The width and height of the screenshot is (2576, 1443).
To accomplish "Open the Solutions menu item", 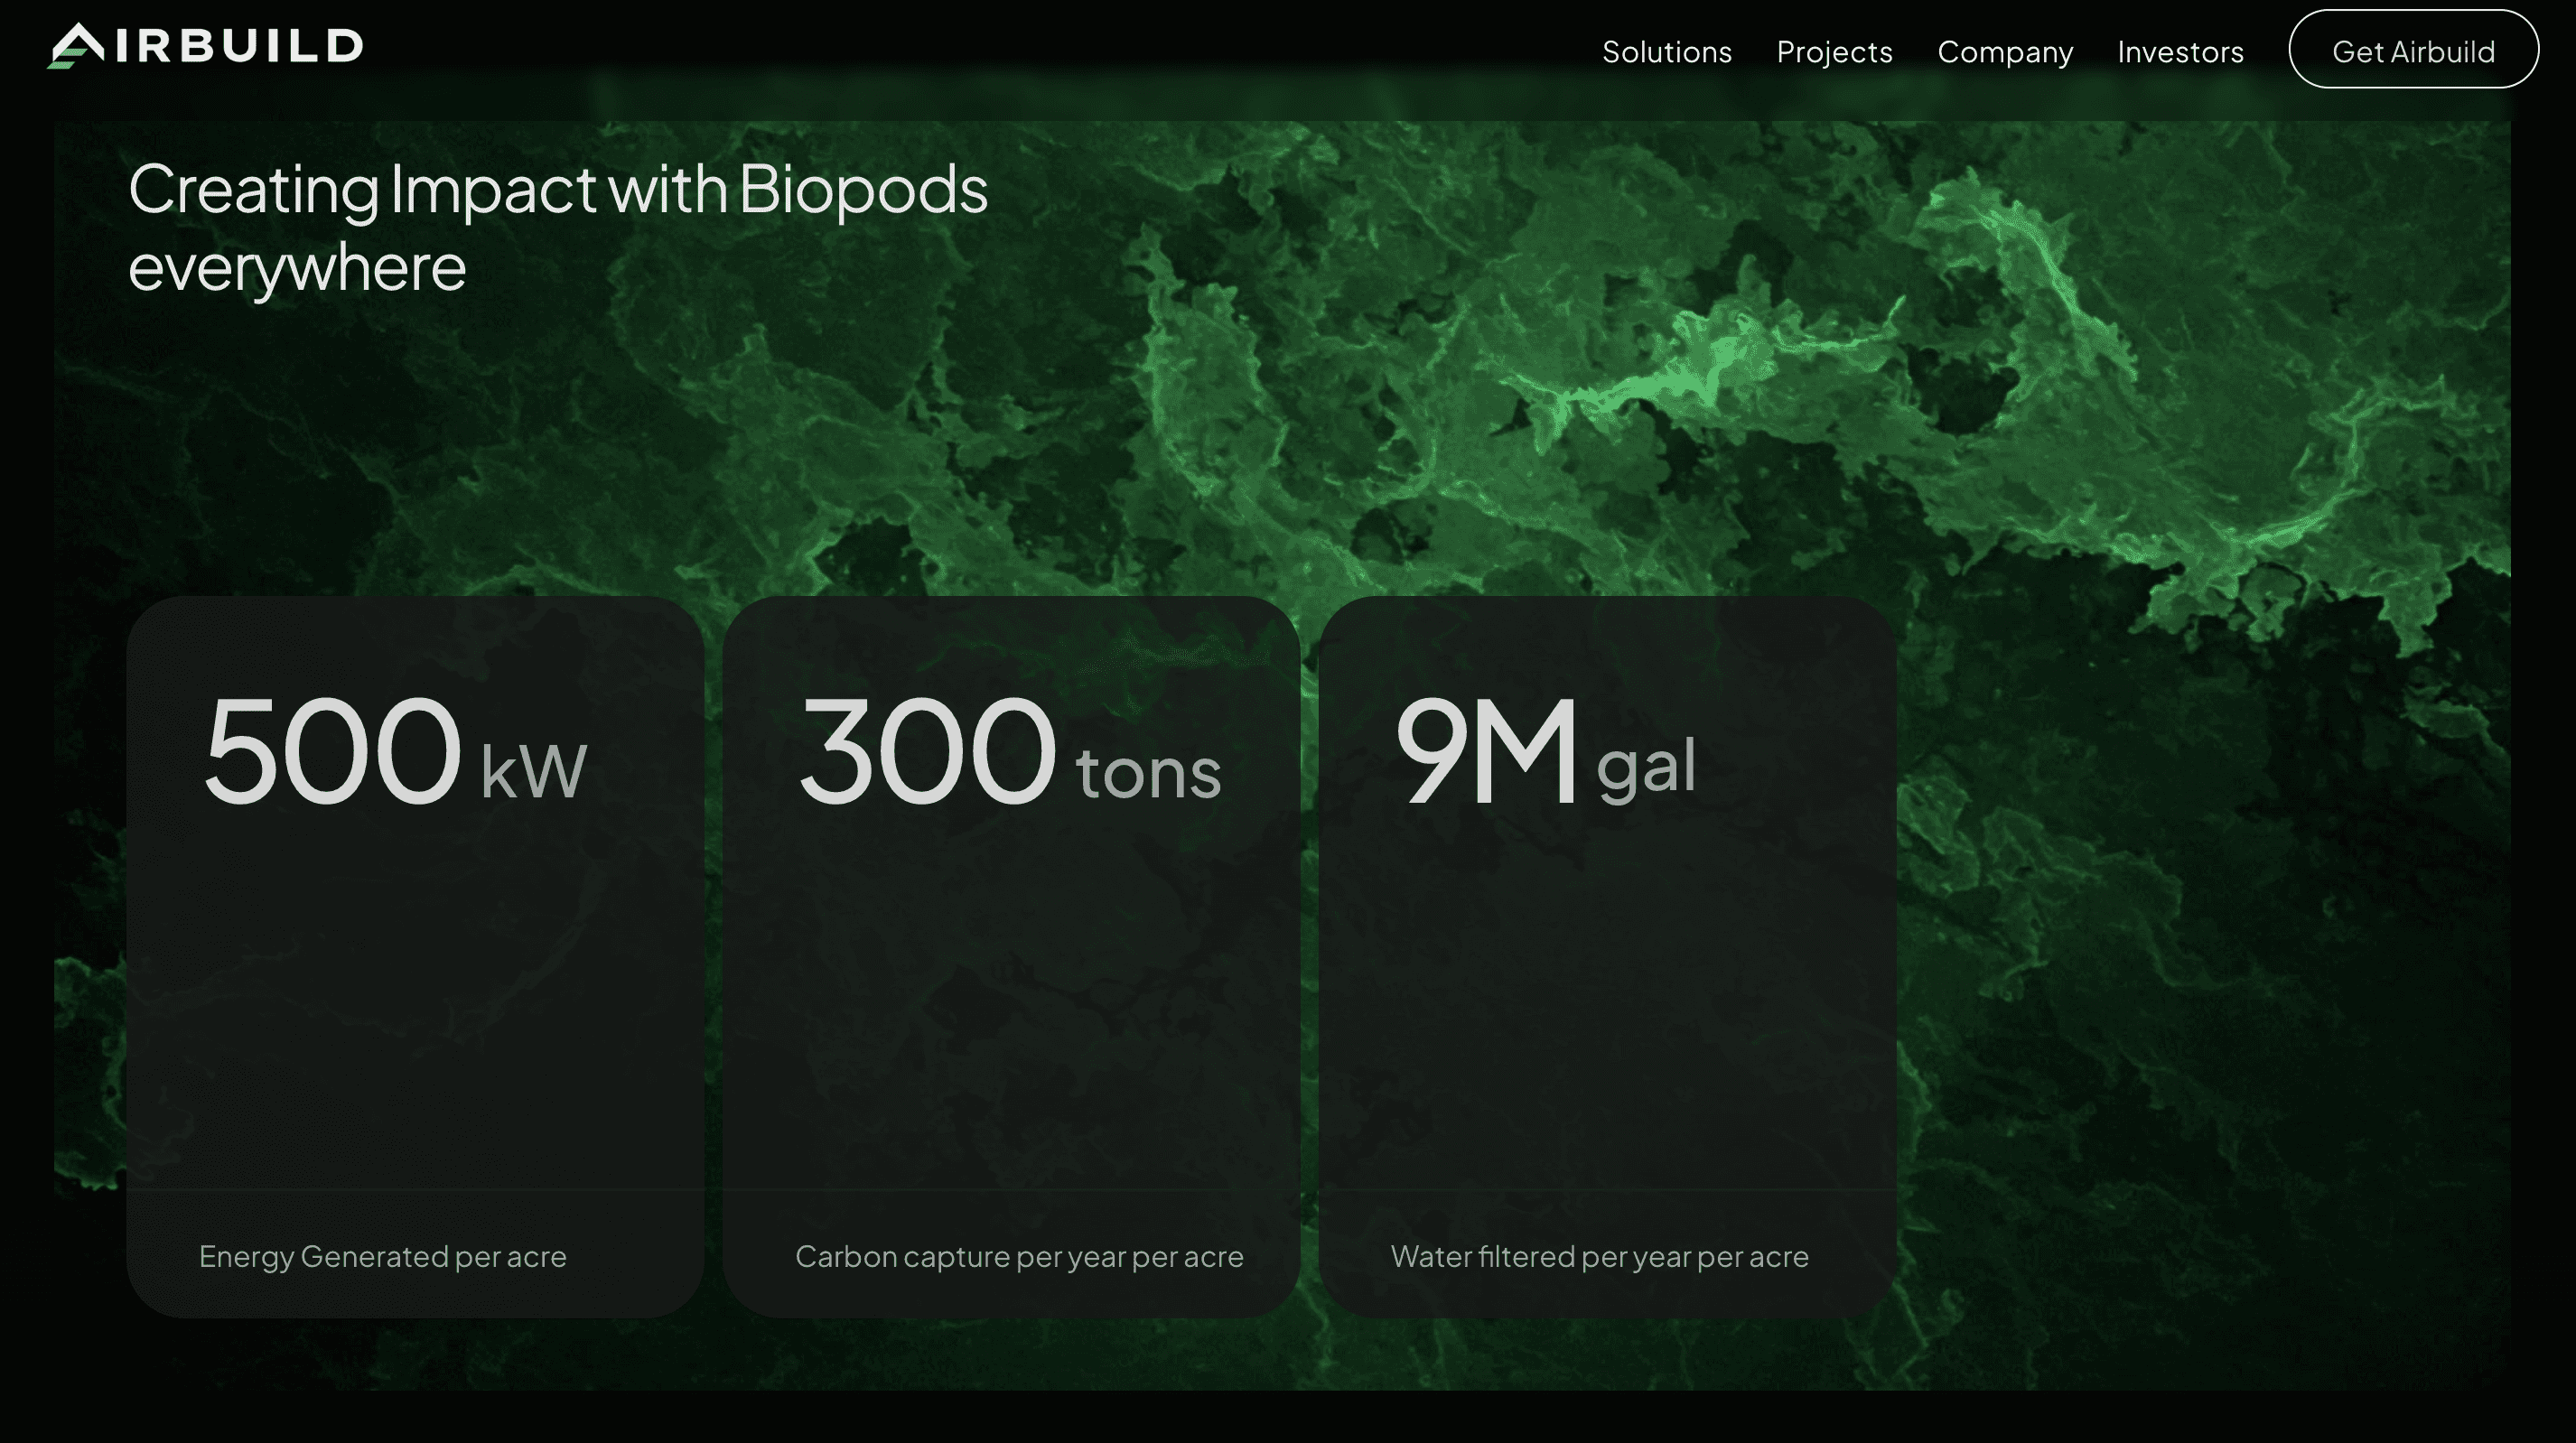I will point(1666,51).
